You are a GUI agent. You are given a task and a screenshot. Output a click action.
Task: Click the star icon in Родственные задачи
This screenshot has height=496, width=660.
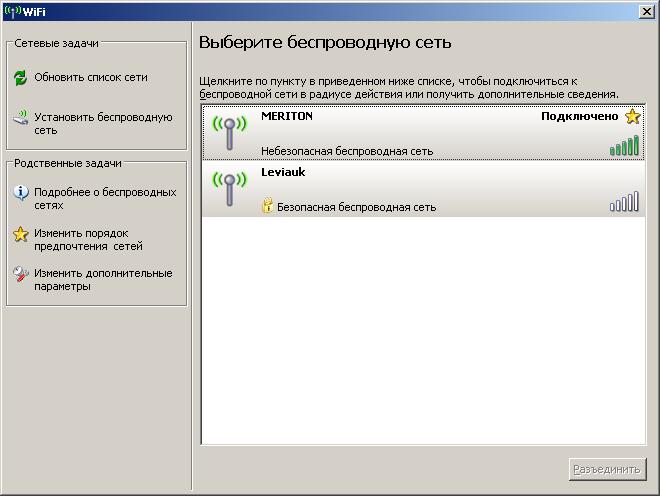(x=20, y=234)
